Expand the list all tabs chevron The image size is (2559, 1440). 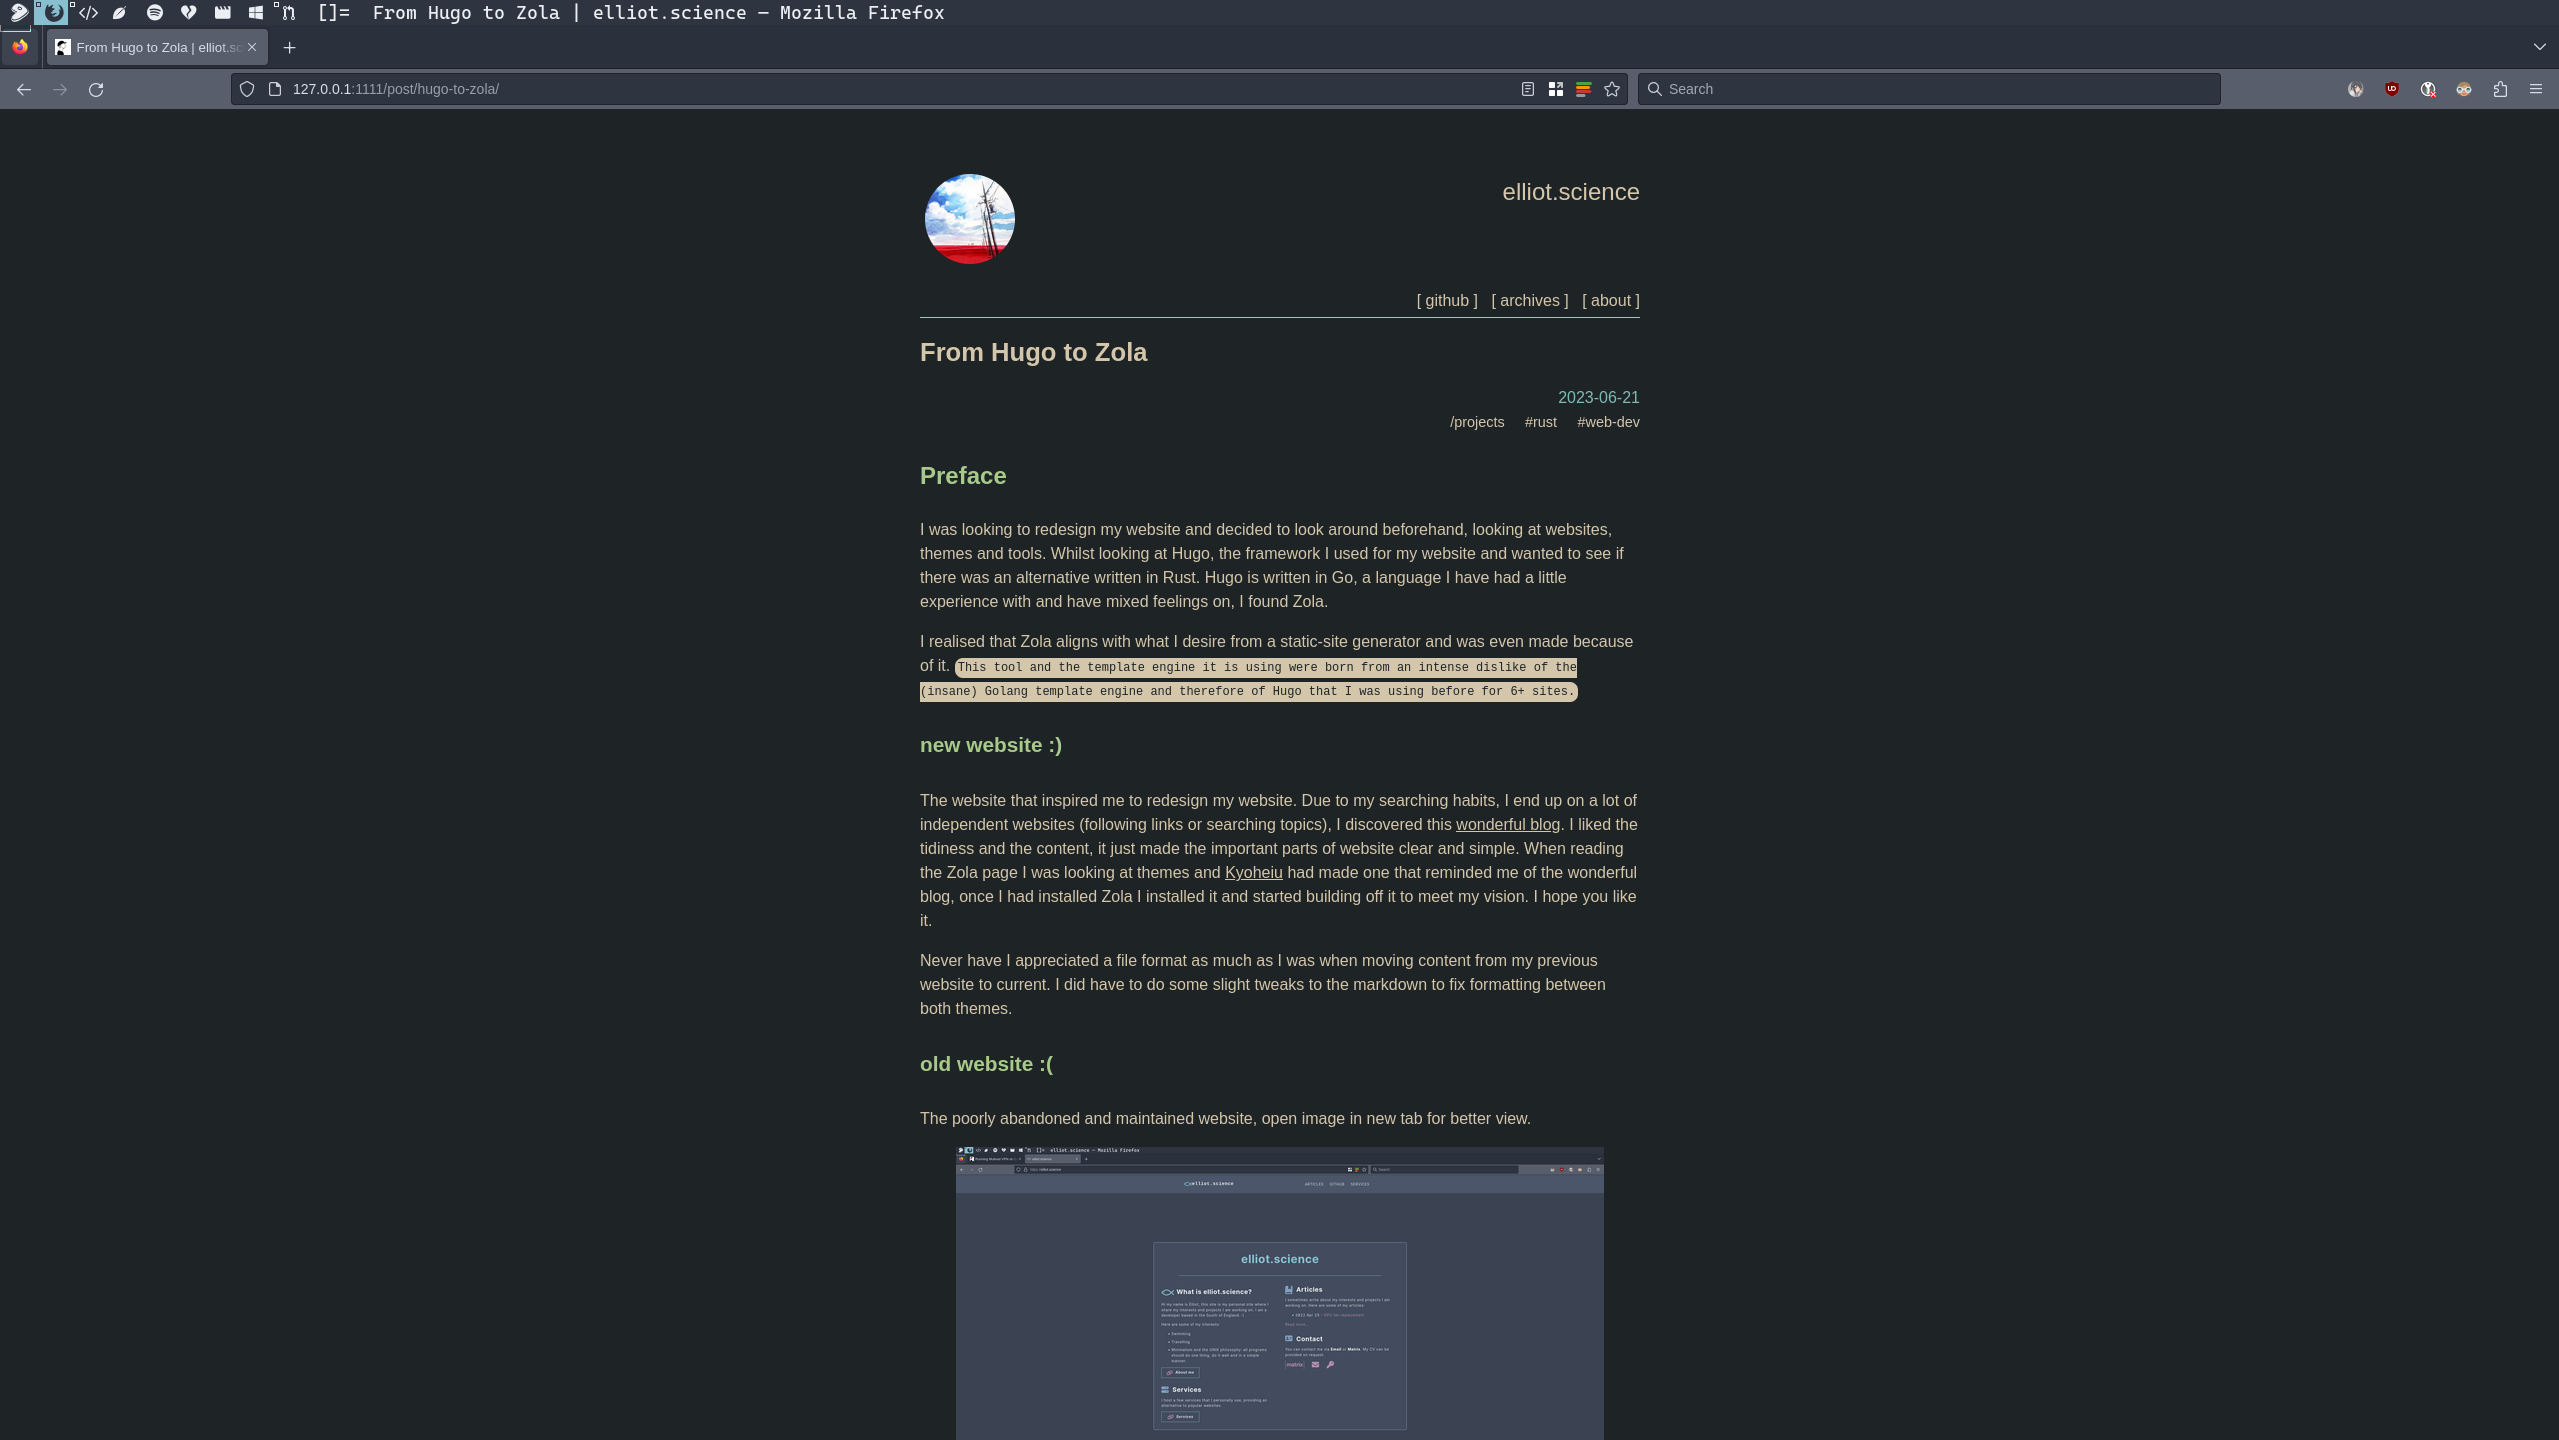(2539, 47)
